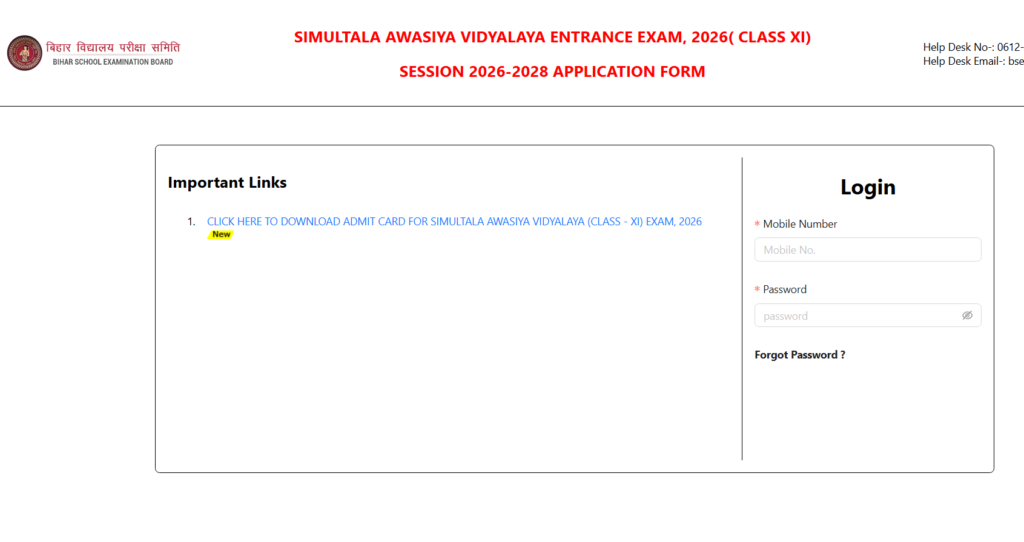Click the SIMULTALA AWASIYA VIDYALAYA ENTRANCE EXAM title
This screenshot has height=542, width=1024.
click(552, 37)
